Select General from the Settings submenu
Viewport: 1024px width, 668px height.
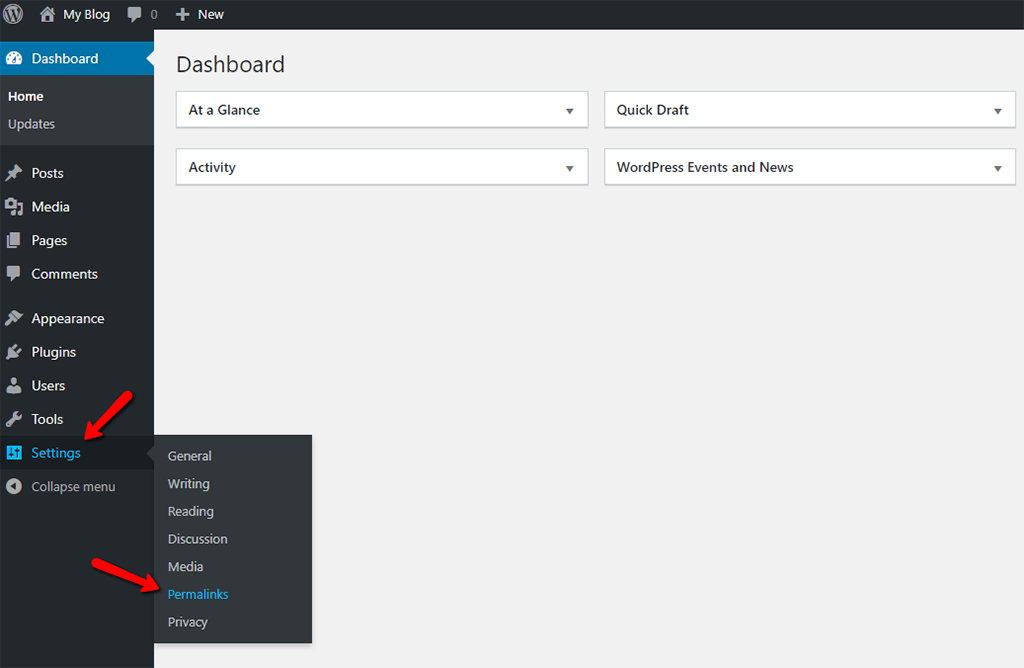(x=189, y=455)
